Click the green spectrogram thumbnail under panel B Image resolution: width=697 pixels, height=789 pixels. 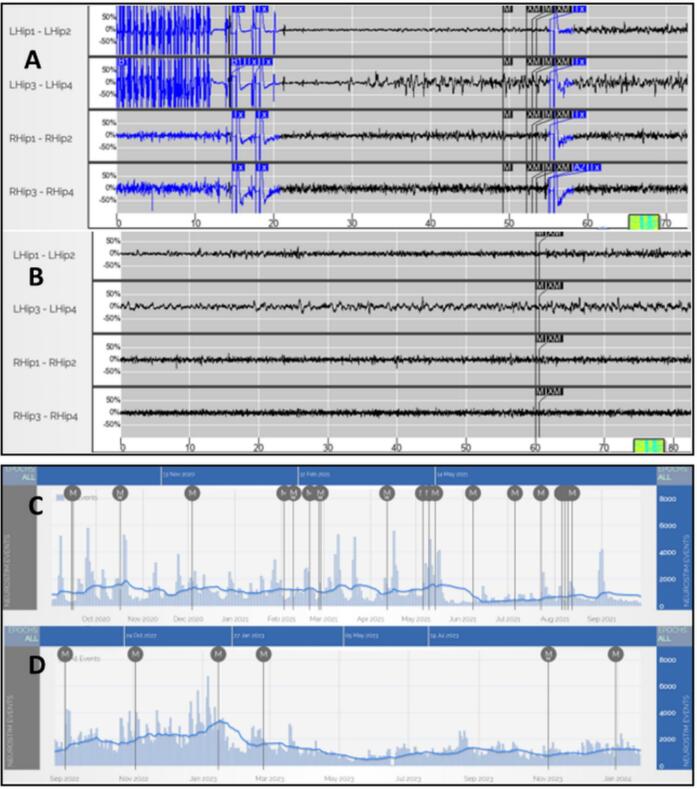pyautogui.click(x=649, y=446)
